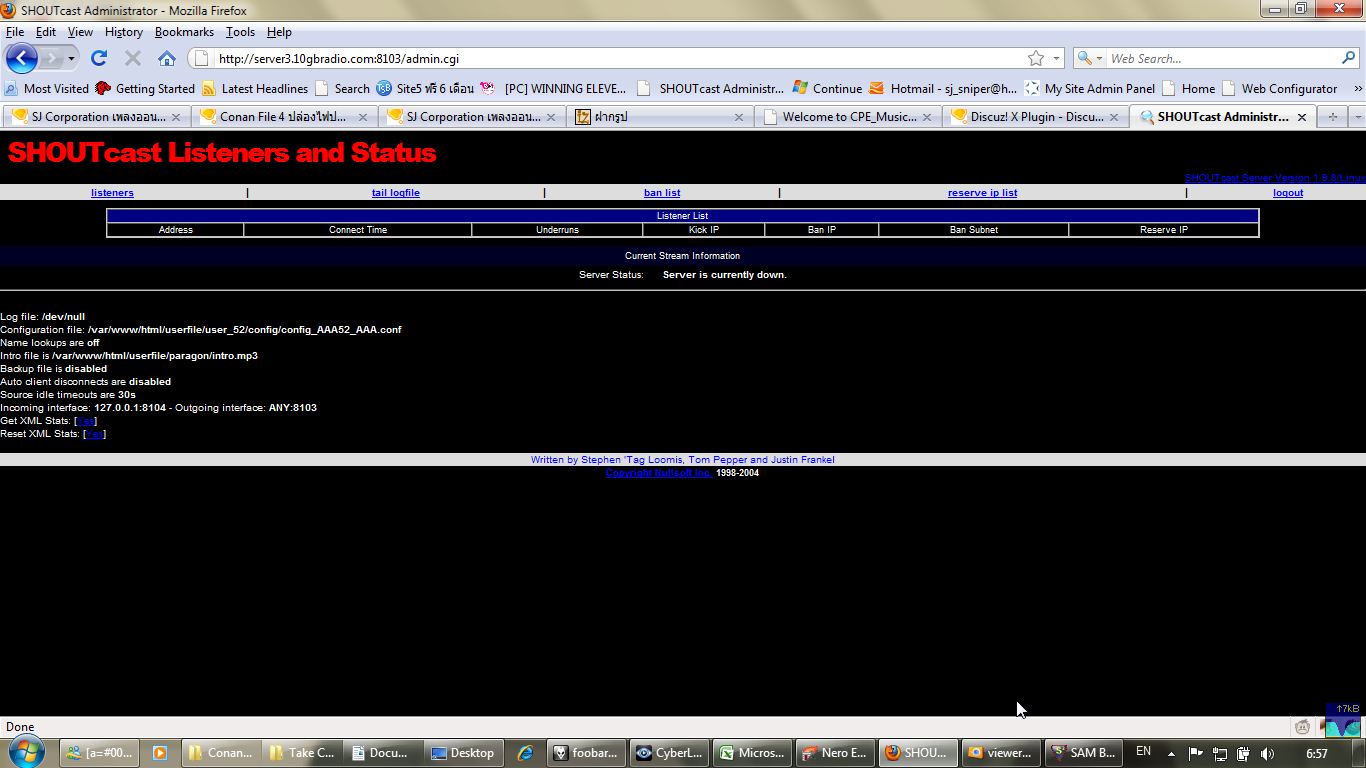Open the [PC] WINNING ELEVE... bookmark
Screen dimensions: 1366x768
click(x=556, y=88)
